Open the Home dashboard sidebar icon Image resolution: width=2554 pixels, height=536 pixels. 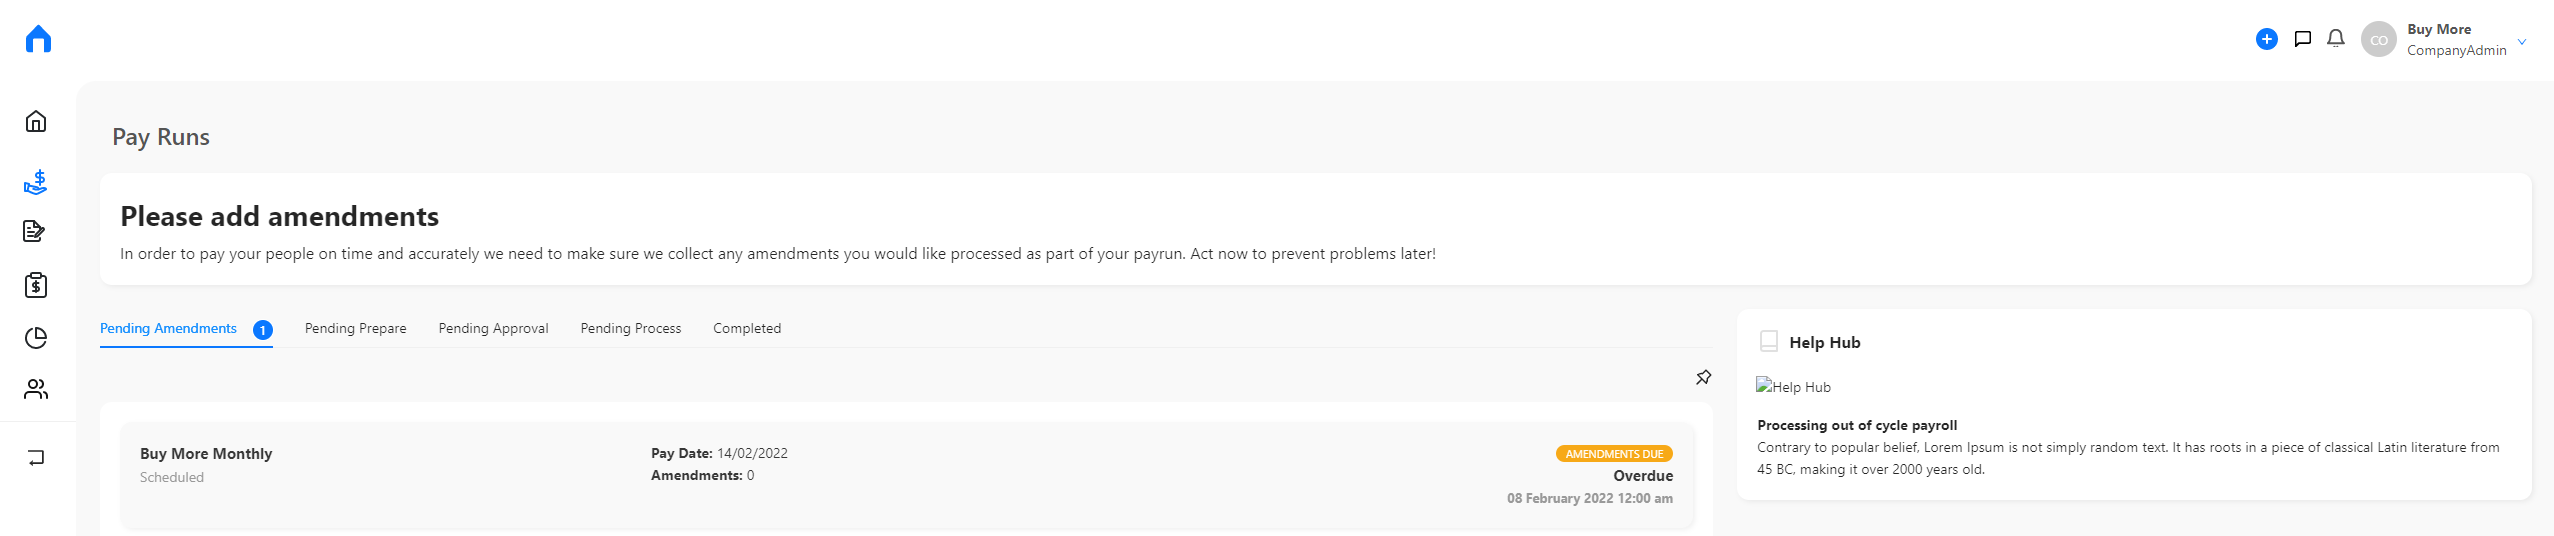click(36, 121)
